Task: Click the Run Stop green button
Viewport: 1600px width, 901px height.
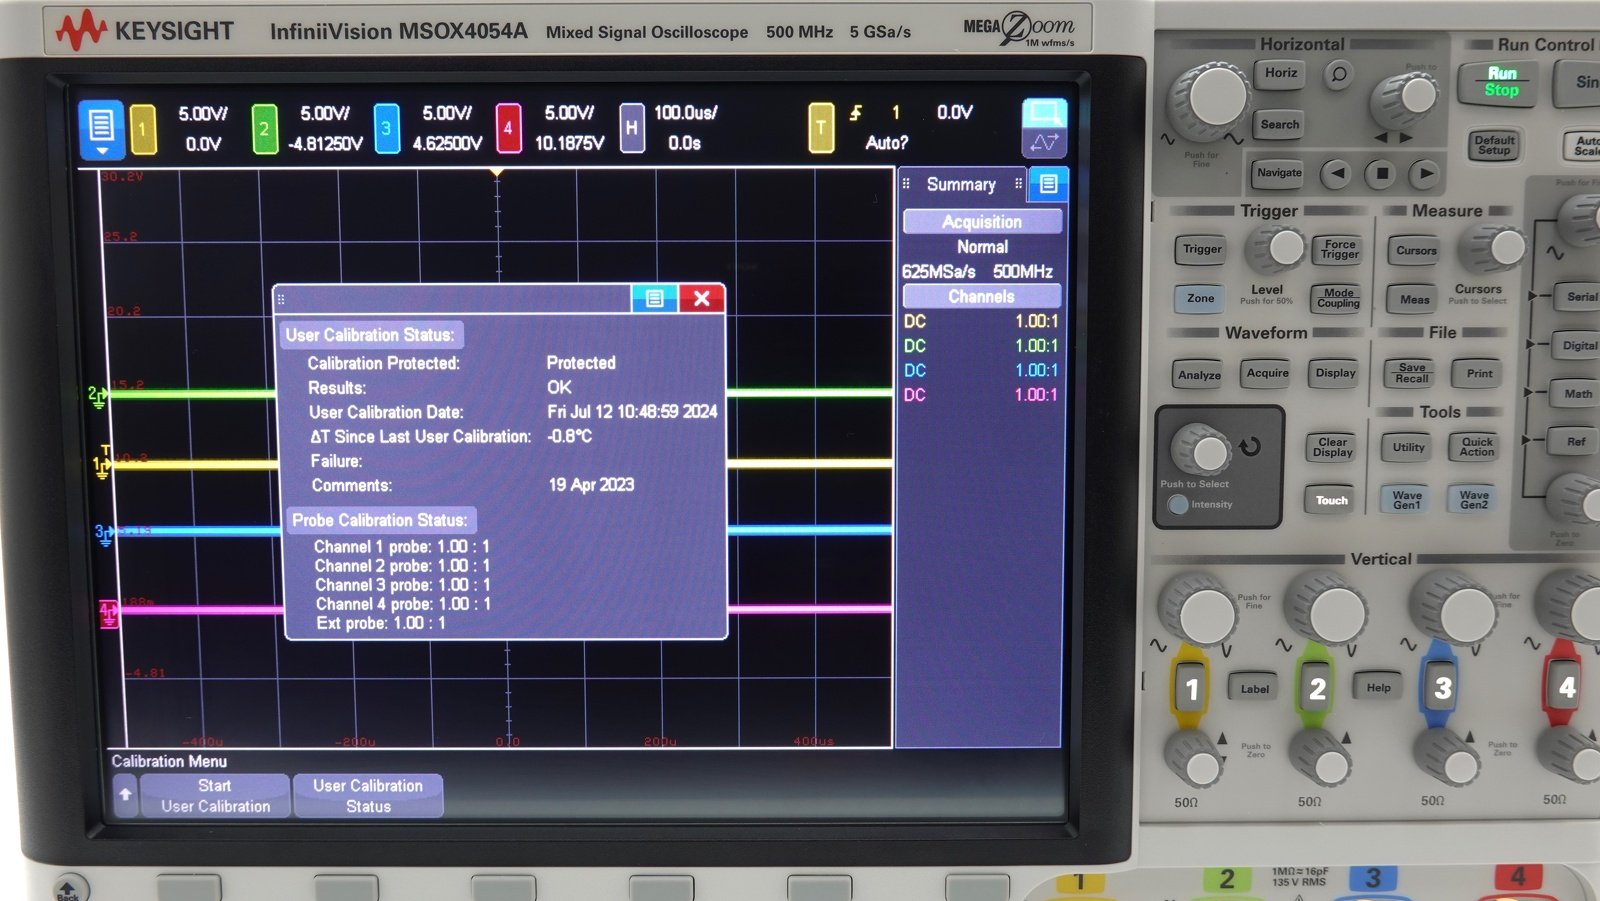Action: (x=1501, y=82)
